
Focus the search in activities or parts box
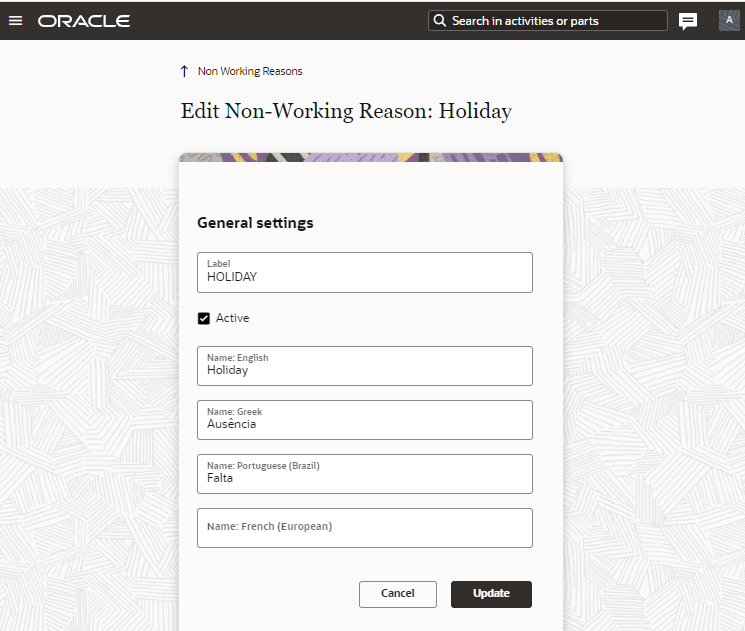pos(555,21)
